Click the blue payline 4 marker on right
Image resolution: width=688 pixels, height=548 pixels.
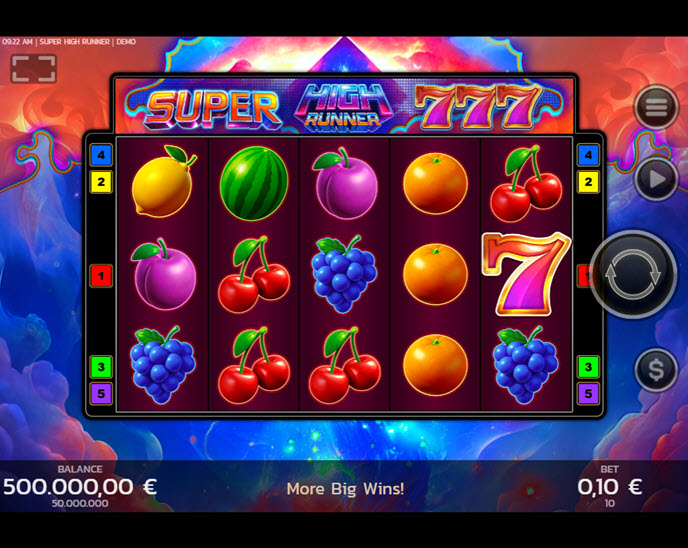coord(588,155)
